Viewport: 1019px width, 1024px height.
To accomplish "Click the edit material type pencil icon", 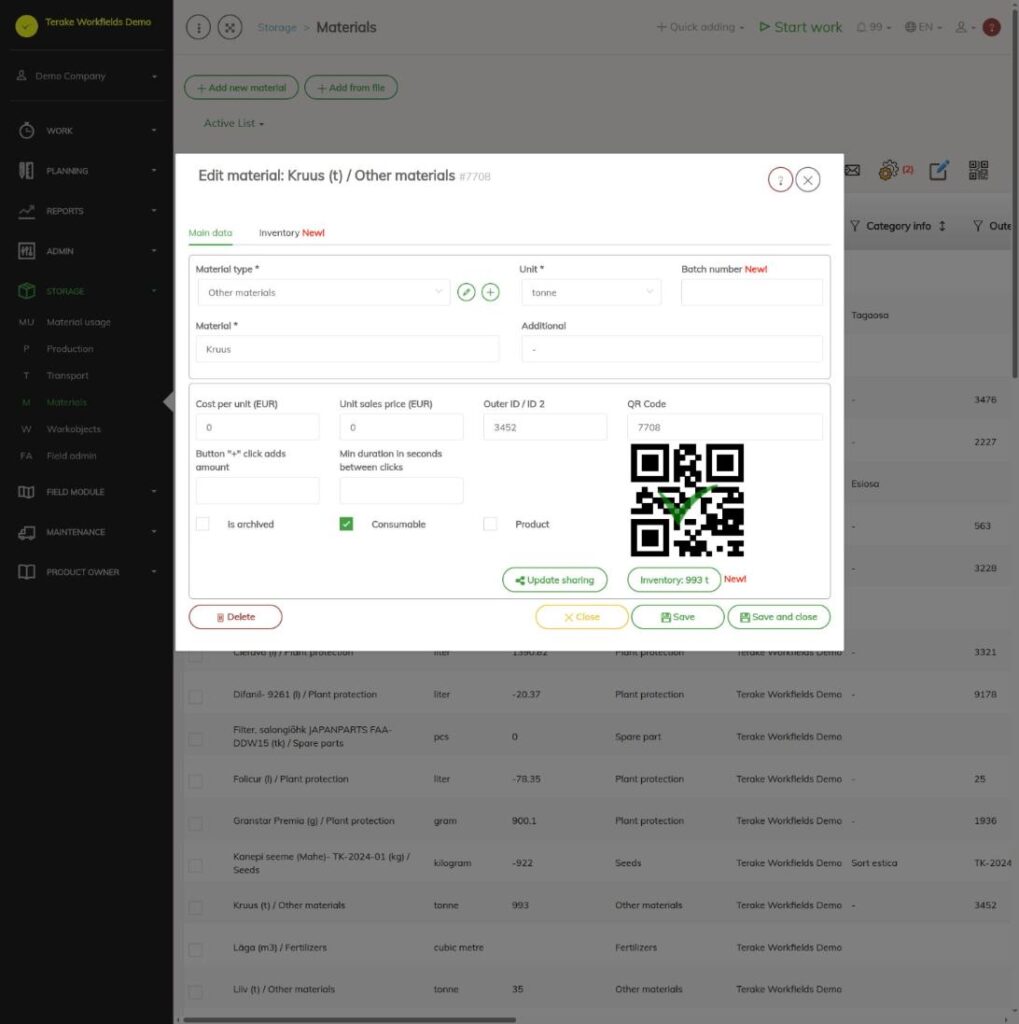I will 466,292.
